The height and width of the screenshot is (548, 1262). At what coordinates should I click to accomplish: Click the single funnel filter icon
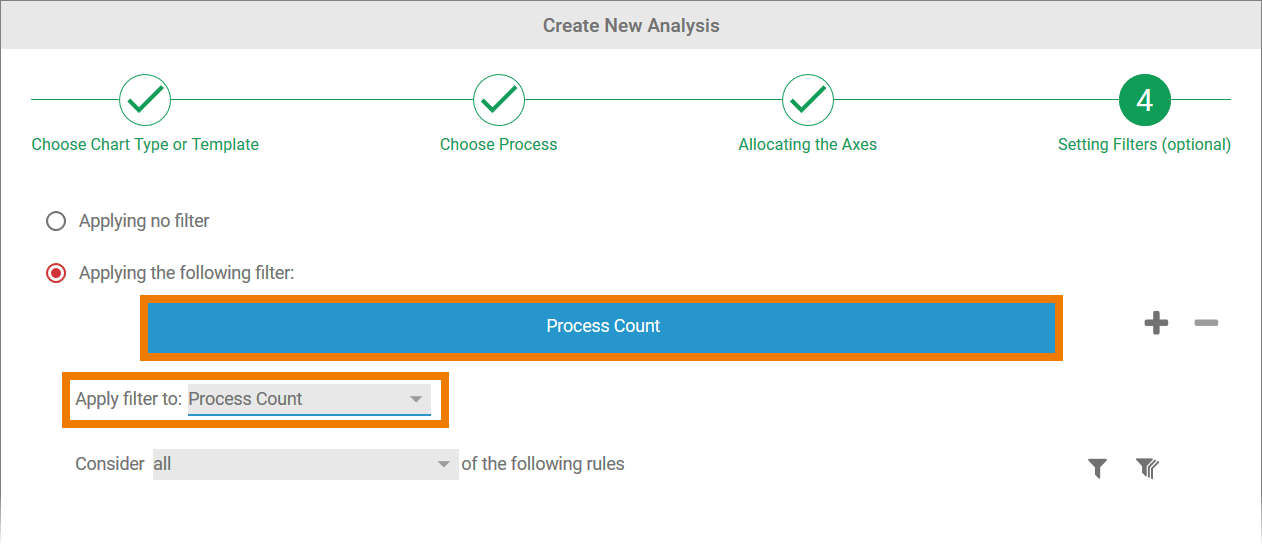(1098, 468)
